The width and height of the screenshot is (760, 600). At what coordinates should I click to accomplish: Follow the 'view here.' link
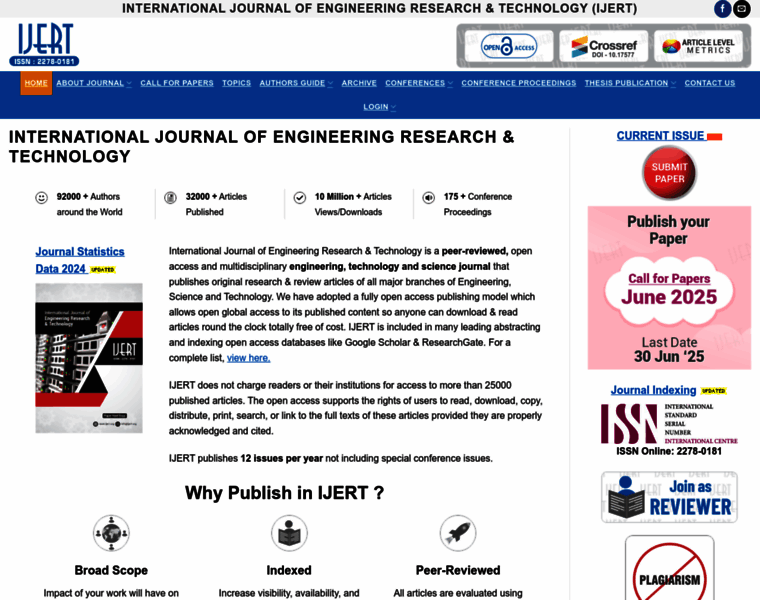pyautogui.click(x=248, y=358)
